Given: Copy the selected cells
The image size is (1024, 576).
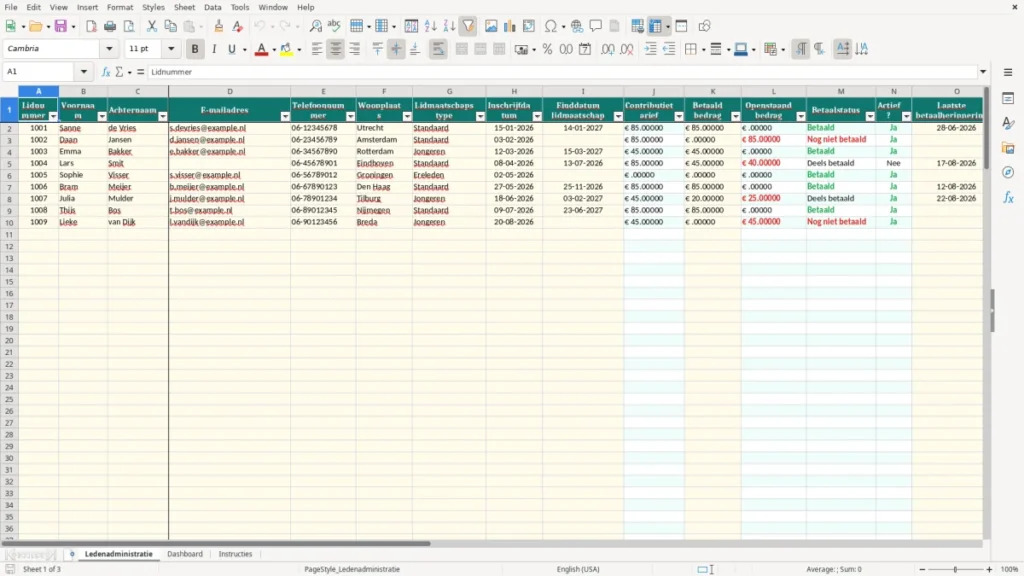Looking at the screenshot, I should click(170, 26).
